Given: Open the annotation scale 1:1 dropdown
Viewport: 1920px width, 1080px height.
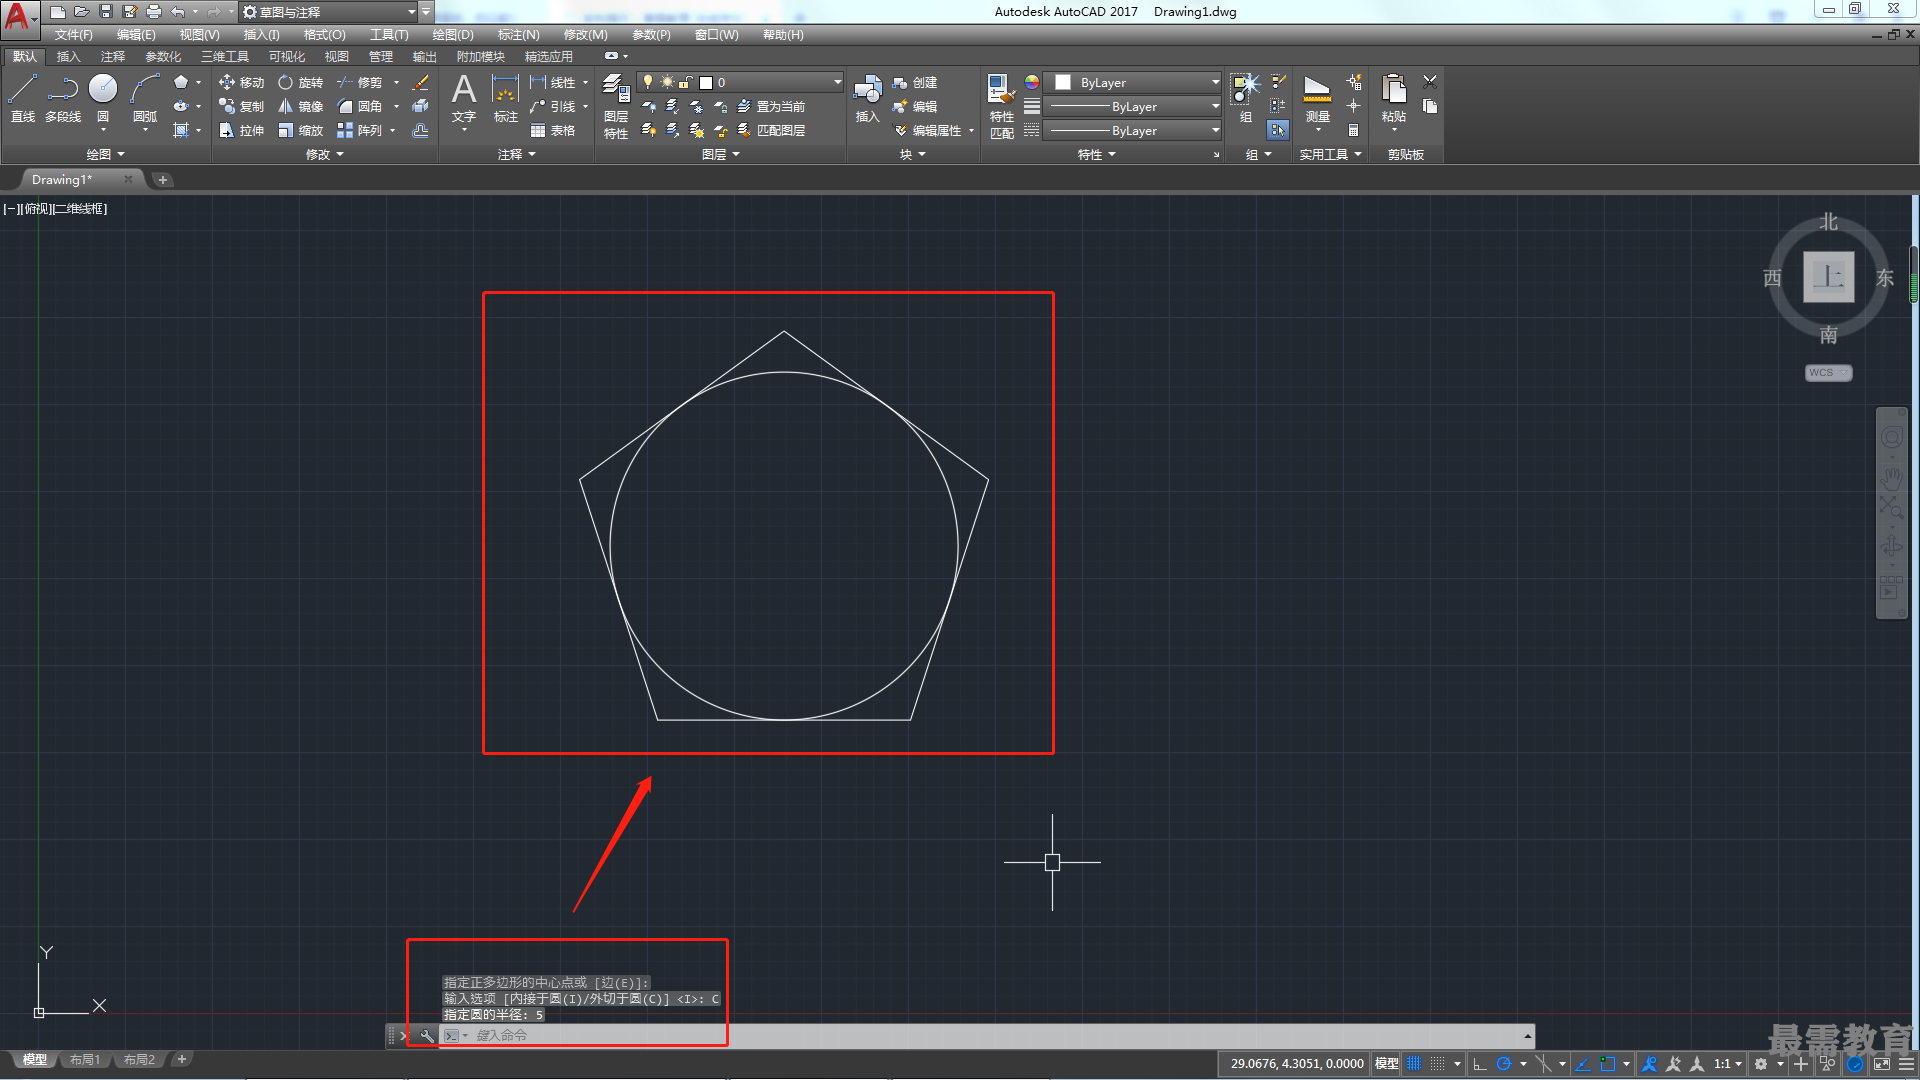Looking at the screenshot, I should (x=1727, y=1064).
